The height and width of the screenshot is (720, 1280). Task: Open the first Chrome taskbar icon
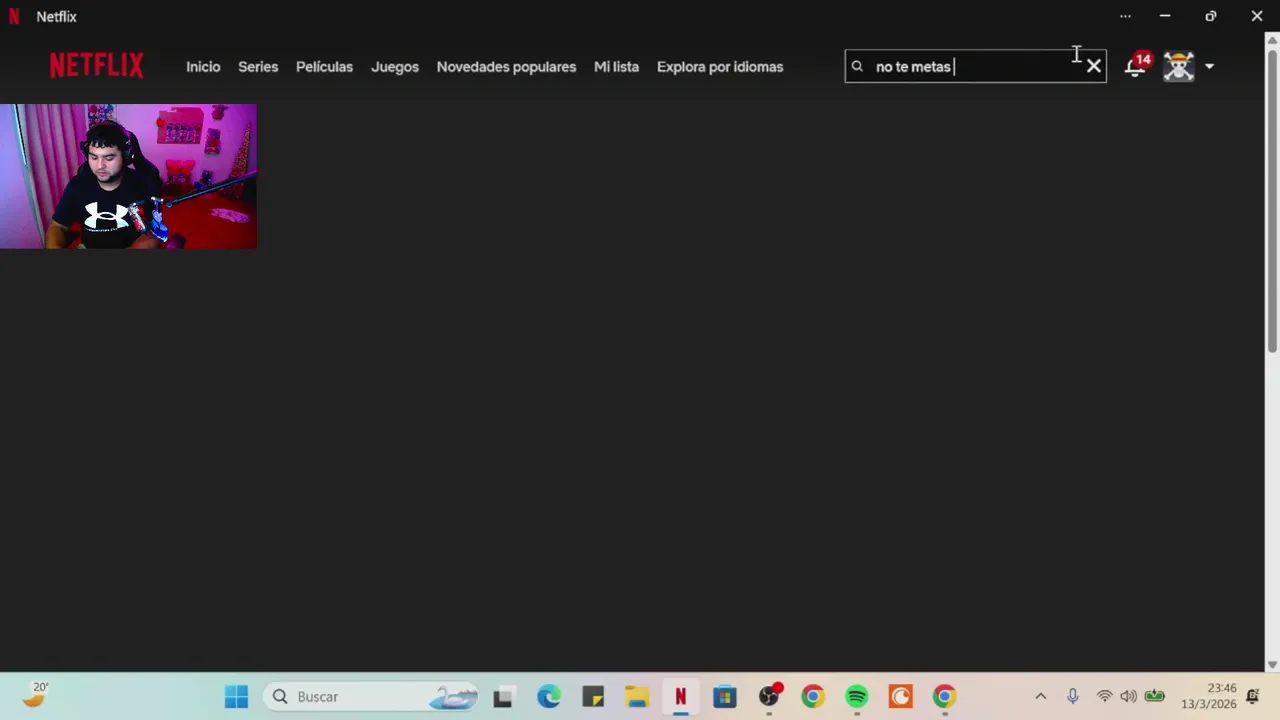point(813,697)
